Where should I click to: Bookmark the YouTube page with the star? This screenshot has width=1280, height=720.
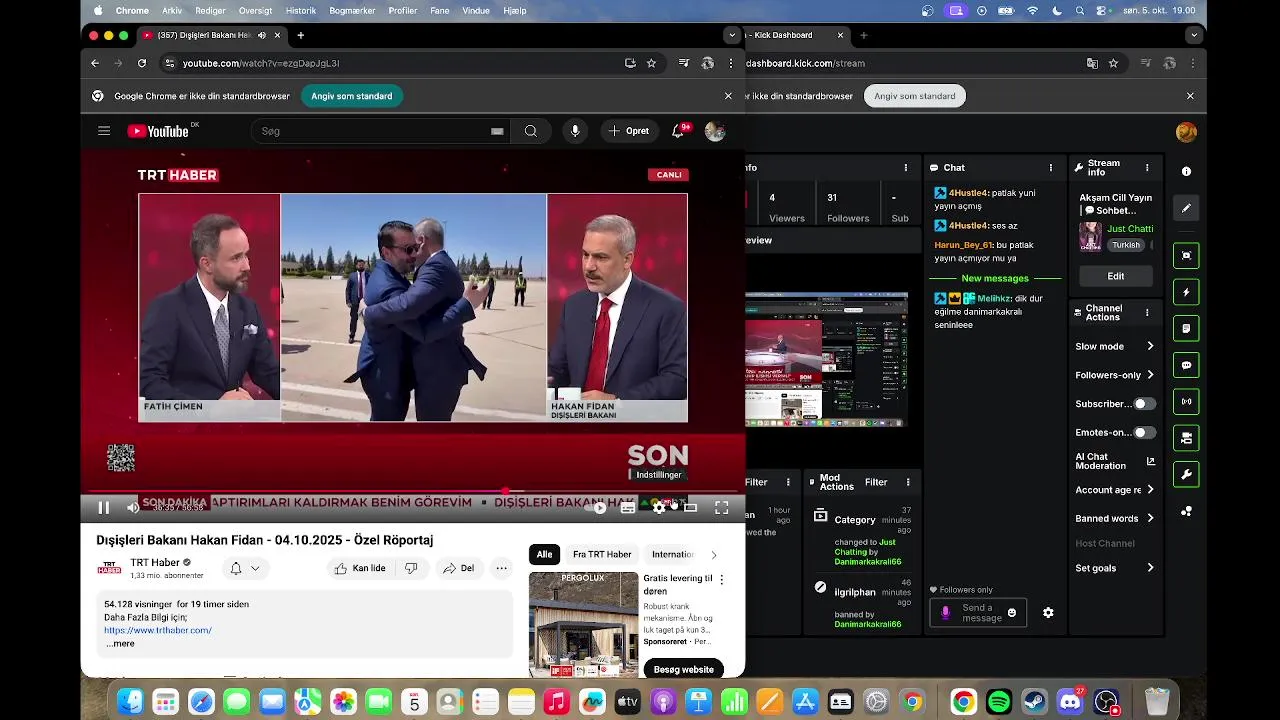point(651,63)
